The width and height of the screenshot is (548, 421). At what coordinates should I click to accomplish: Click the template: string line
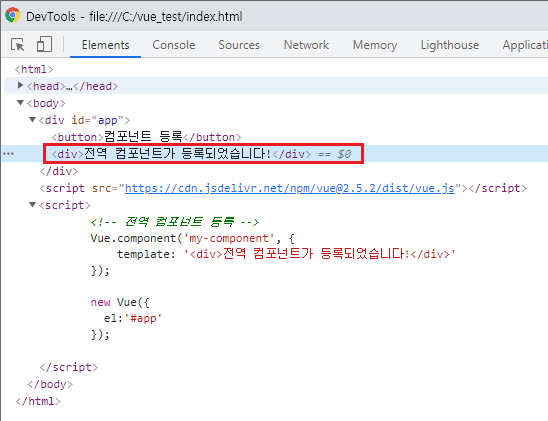pyautogui.click(x=286, y=254)
